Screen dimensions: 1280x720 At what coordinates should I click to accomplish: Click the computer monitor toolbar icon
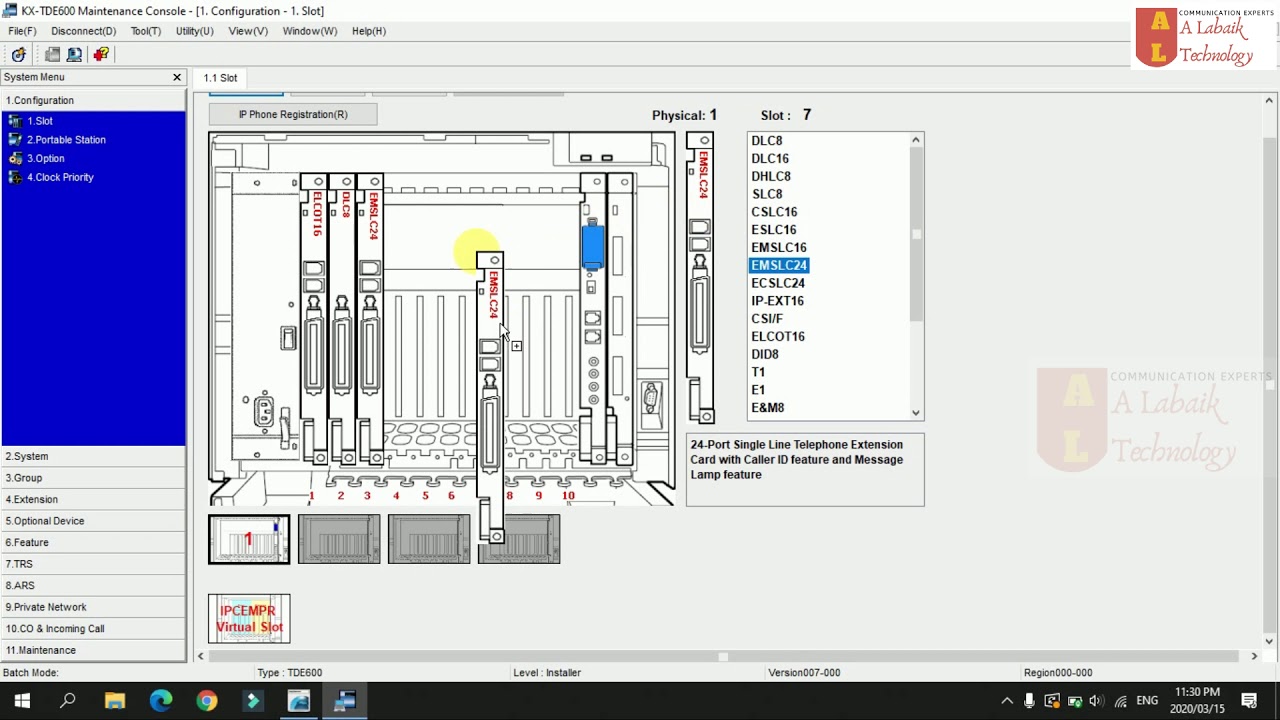(74, 55)
